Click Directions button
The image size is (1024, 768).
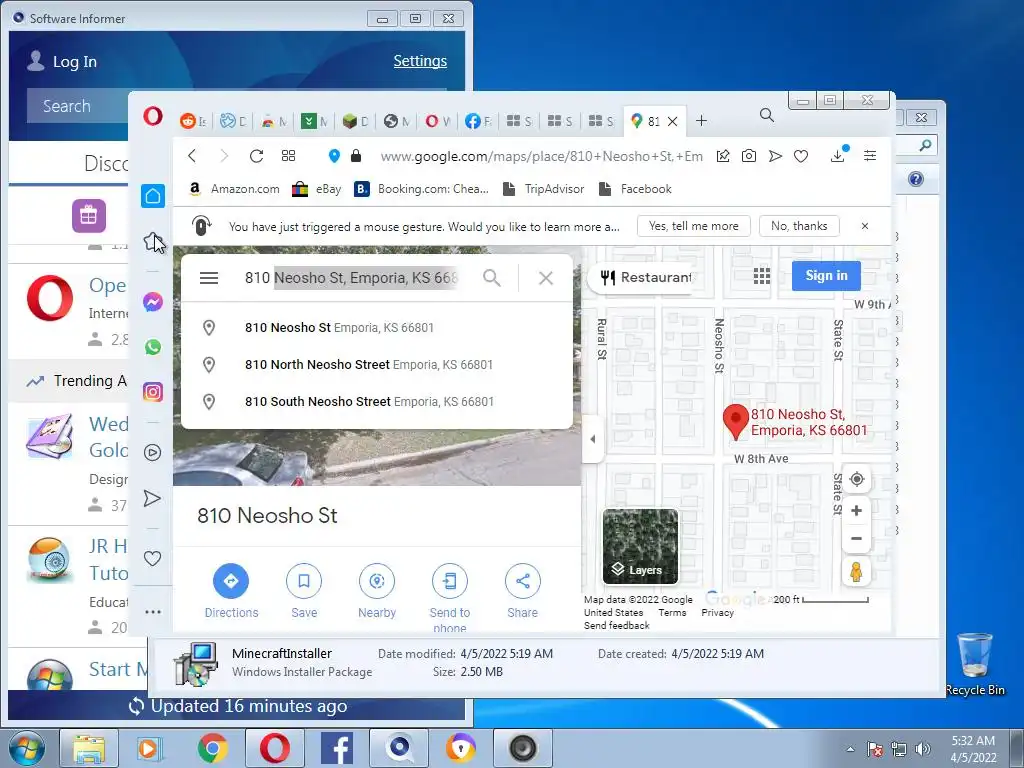coord(231,591)
